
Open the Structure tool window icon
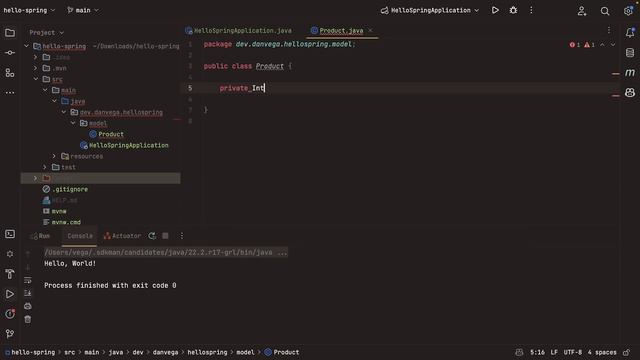(10, 73)
